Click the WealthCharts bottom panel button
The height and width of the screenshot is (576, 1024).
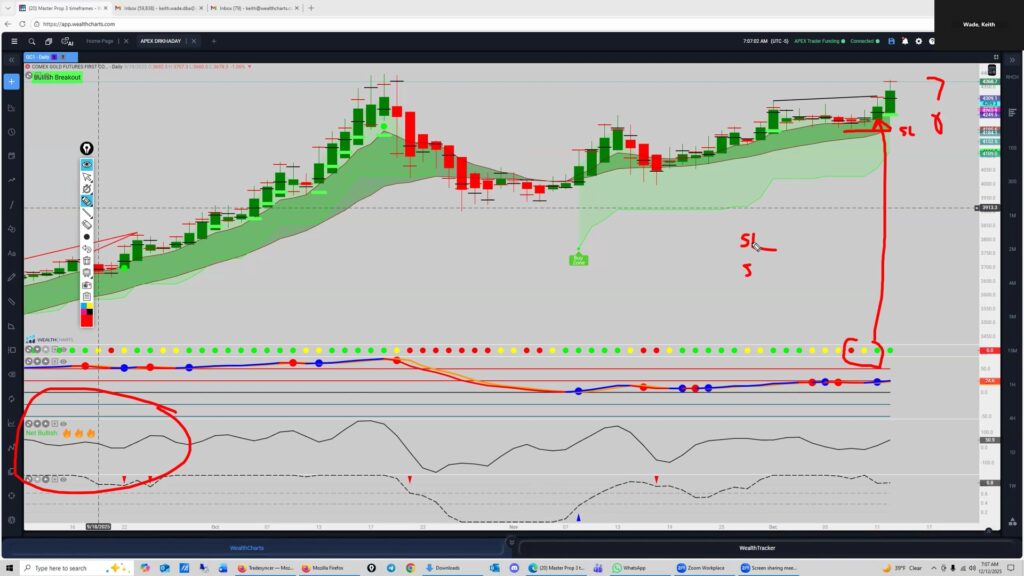254,547
